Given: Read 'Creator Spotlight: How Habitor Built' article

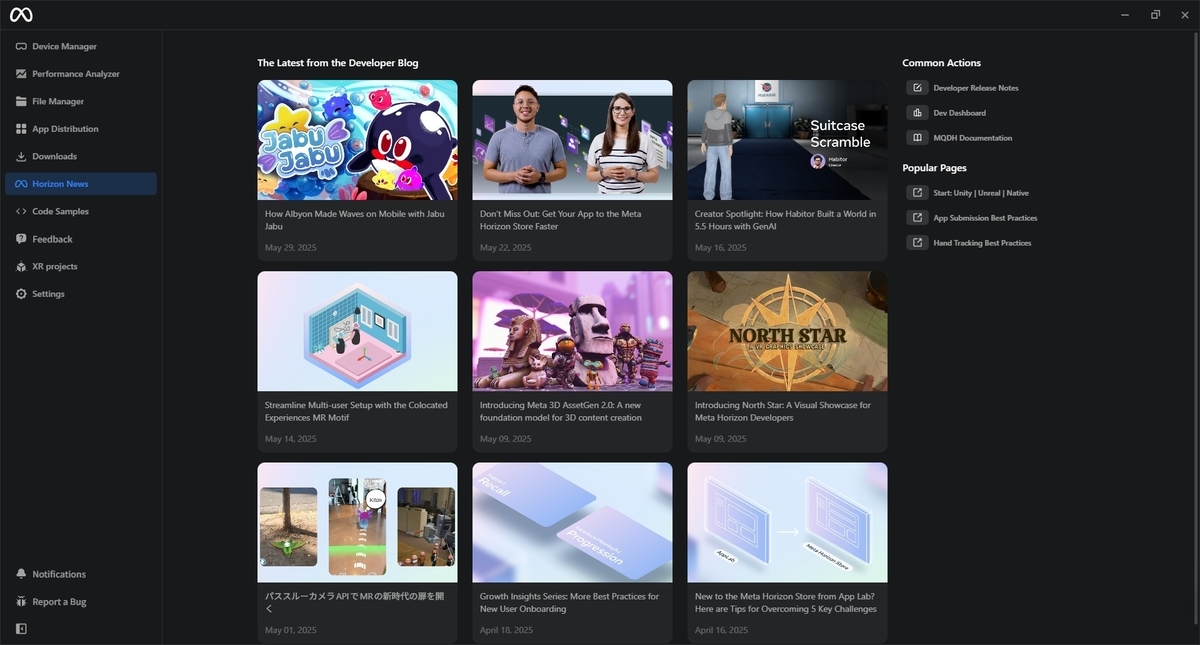Looking at the screenshot, I should pos(785,220).
